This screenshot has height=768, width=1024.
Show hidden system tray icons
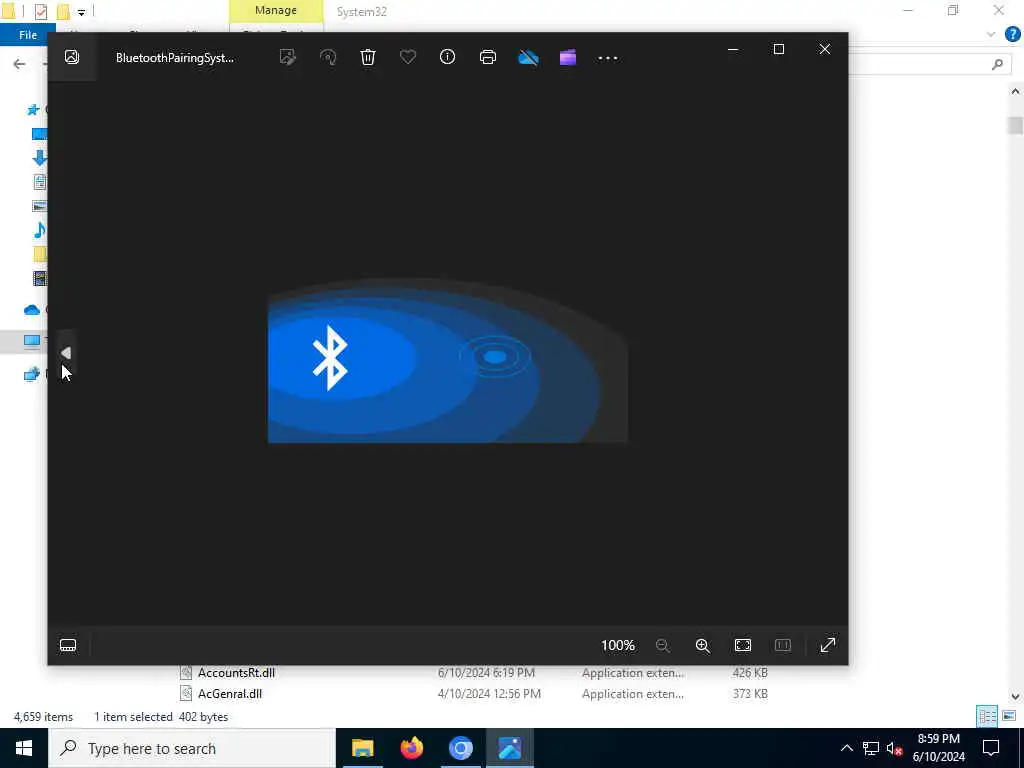pos(846,748)
